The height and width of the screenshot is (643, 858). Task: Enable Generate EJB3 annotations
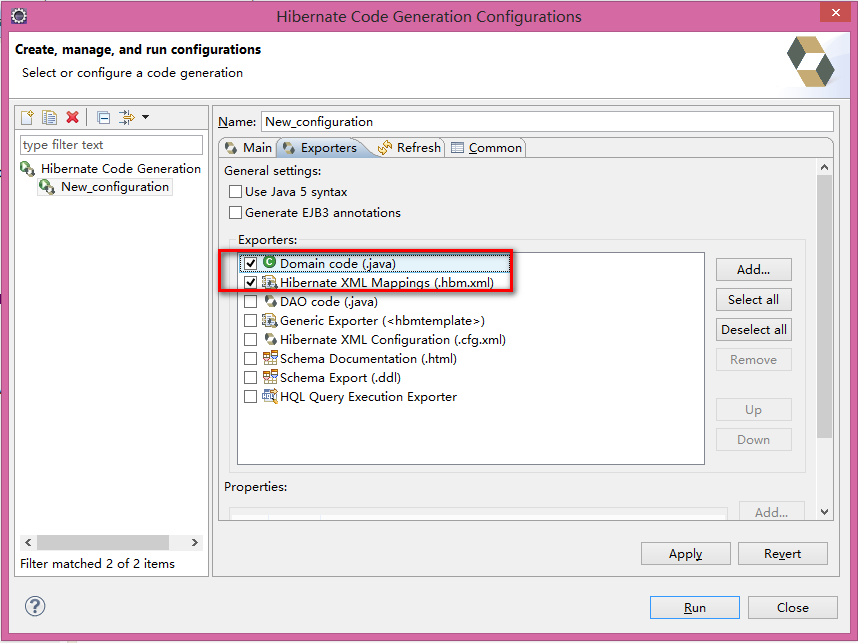pyautogui.click(x=235, y=212)
